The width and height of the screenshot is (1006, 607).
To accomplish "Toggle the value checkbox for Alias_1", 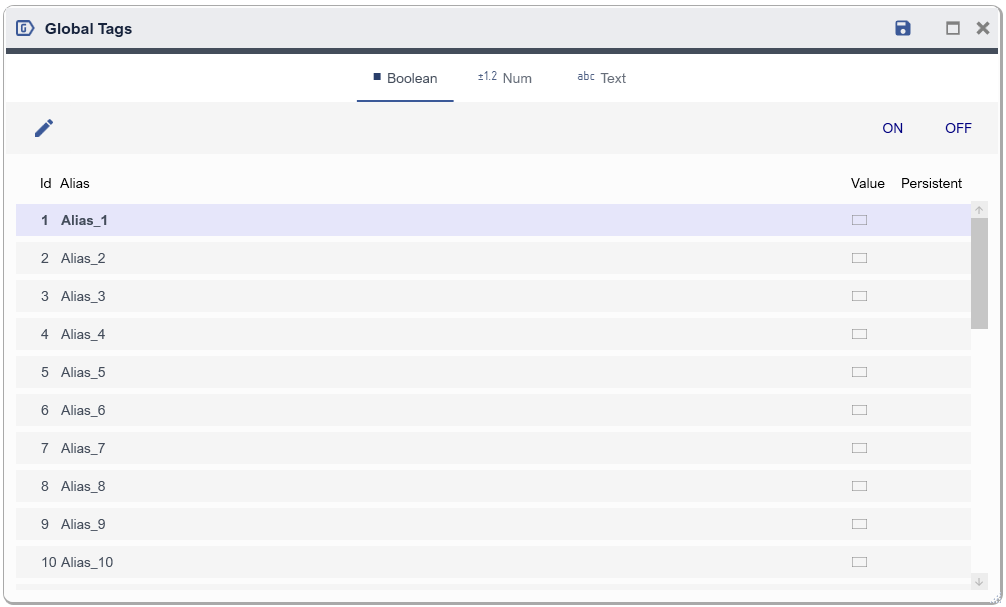I will (859, 220).
